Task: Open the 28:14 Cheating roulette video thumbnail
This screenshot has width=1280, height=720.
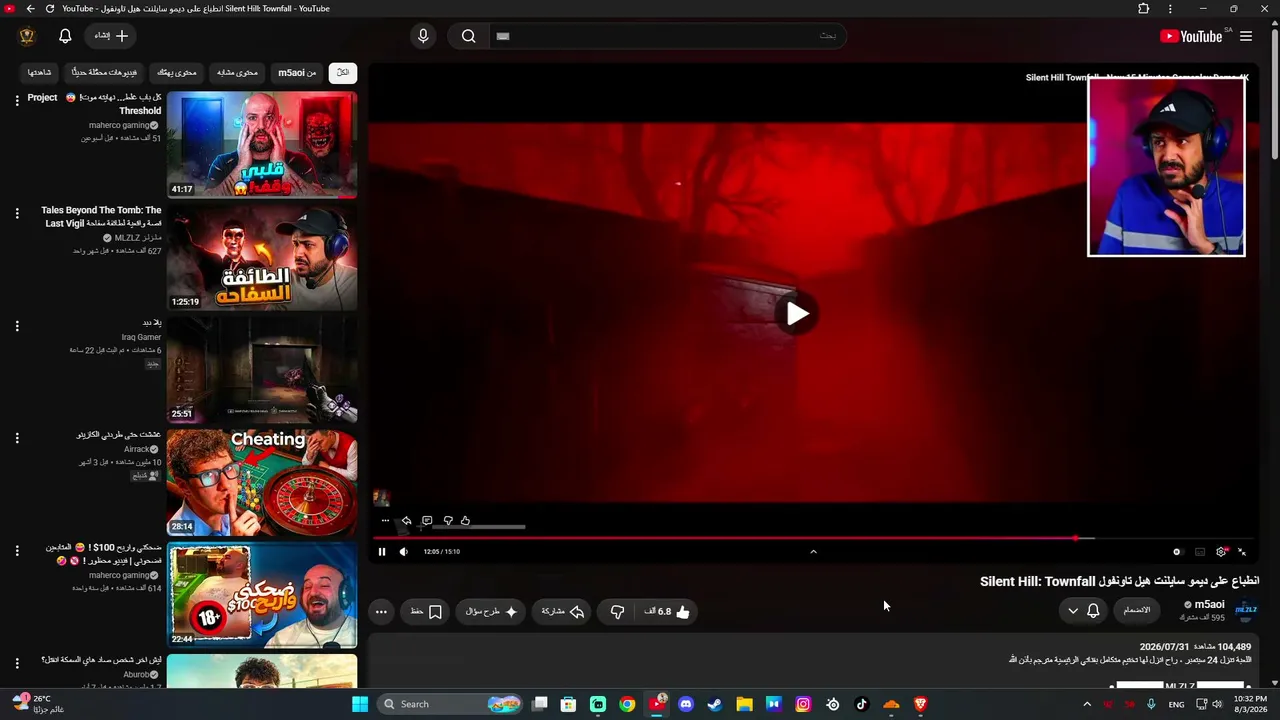Action: tap(262, 483)
